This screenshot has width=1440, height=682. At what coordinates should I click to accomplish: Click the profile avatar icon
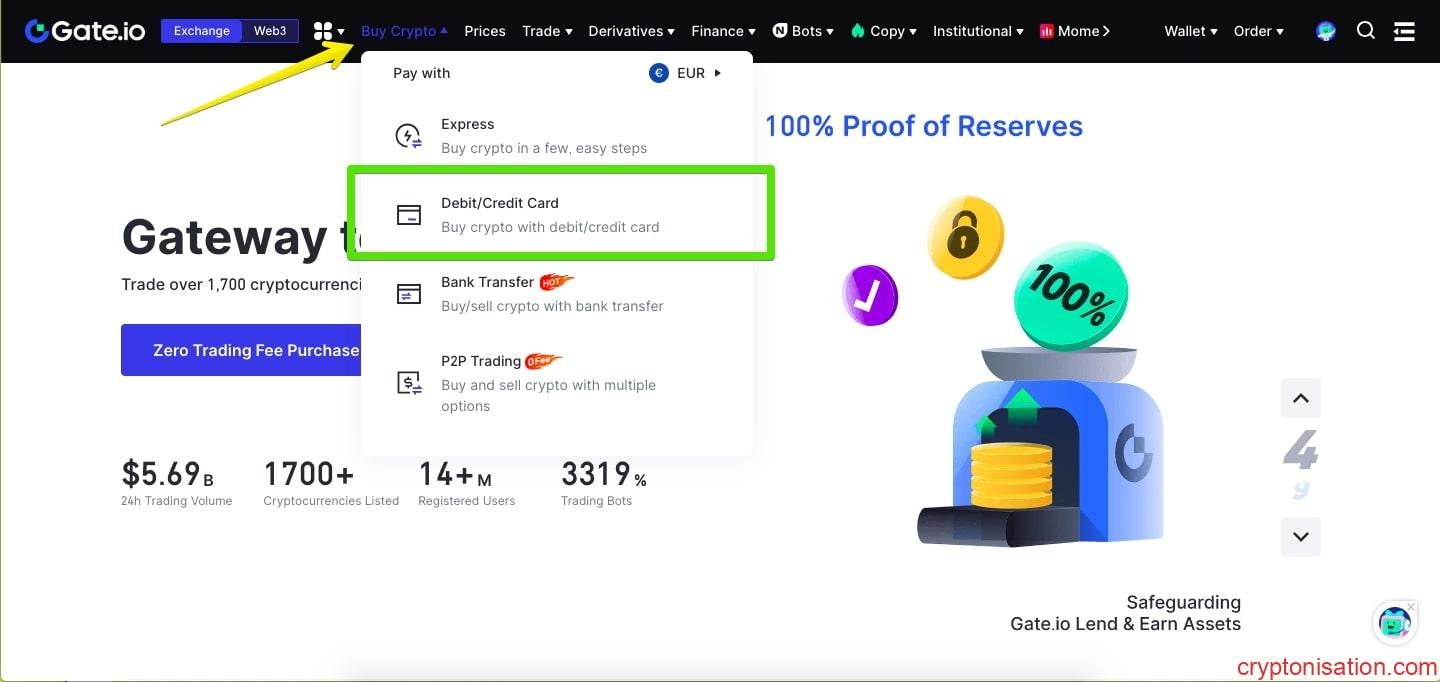(x=1326, y=31)
